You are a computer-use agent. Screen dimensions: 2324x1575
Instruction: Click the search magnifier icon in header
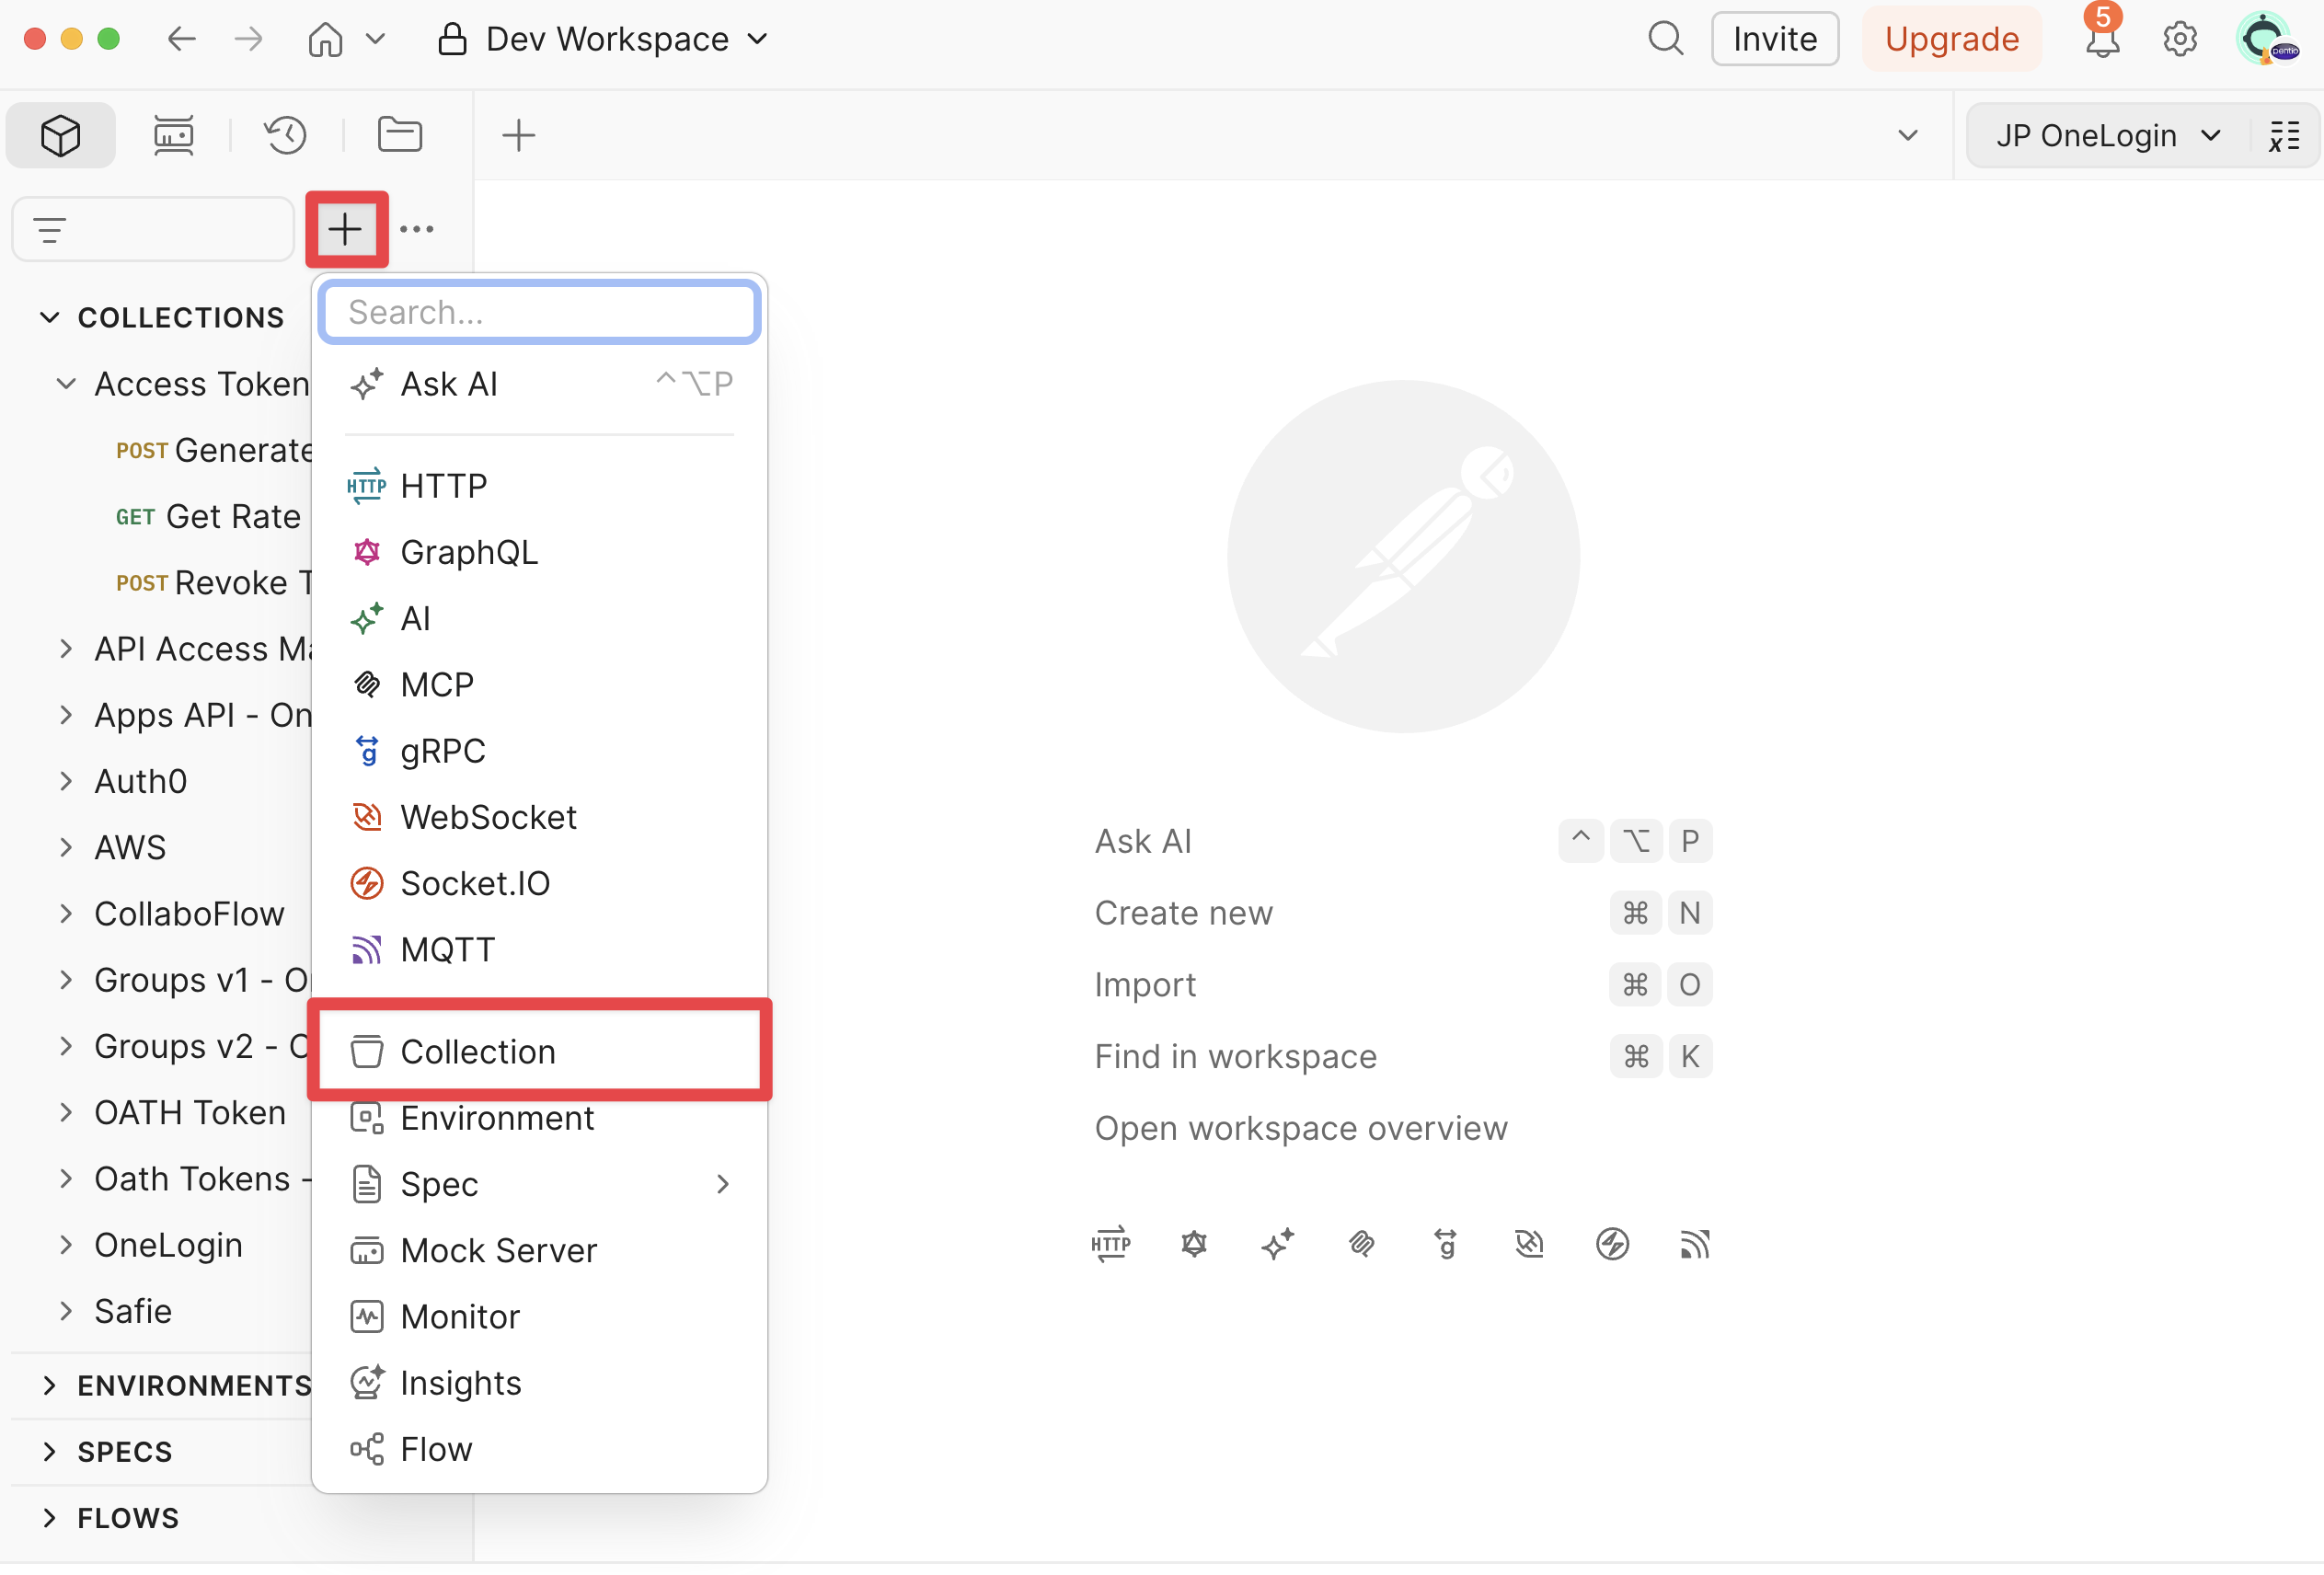(1665, 39)
